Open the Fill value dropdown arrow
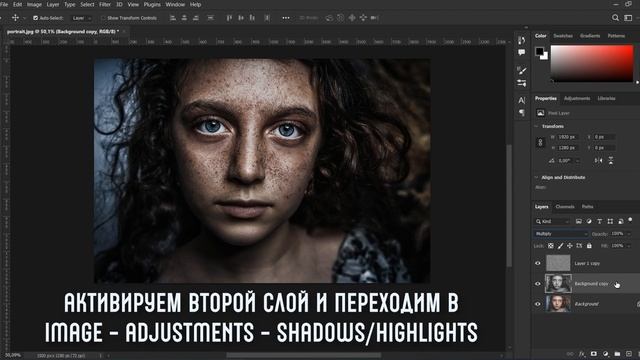Viewport: 640px width, 360px height. (x=629, y=246)
